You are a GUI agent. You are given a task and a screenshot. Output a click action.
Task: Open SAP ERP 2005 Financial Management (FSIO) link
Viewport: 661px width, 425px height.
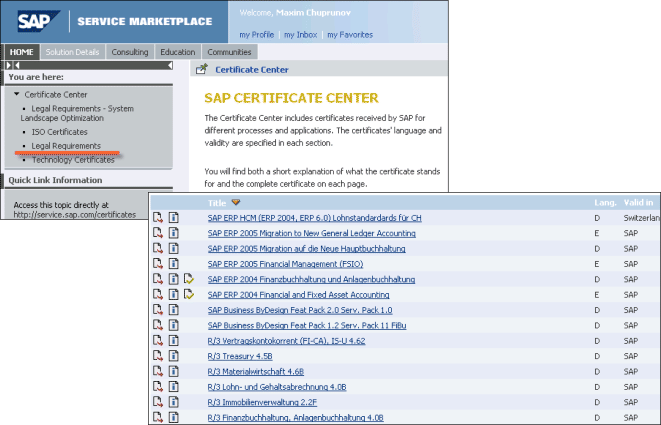coord(285,264)
